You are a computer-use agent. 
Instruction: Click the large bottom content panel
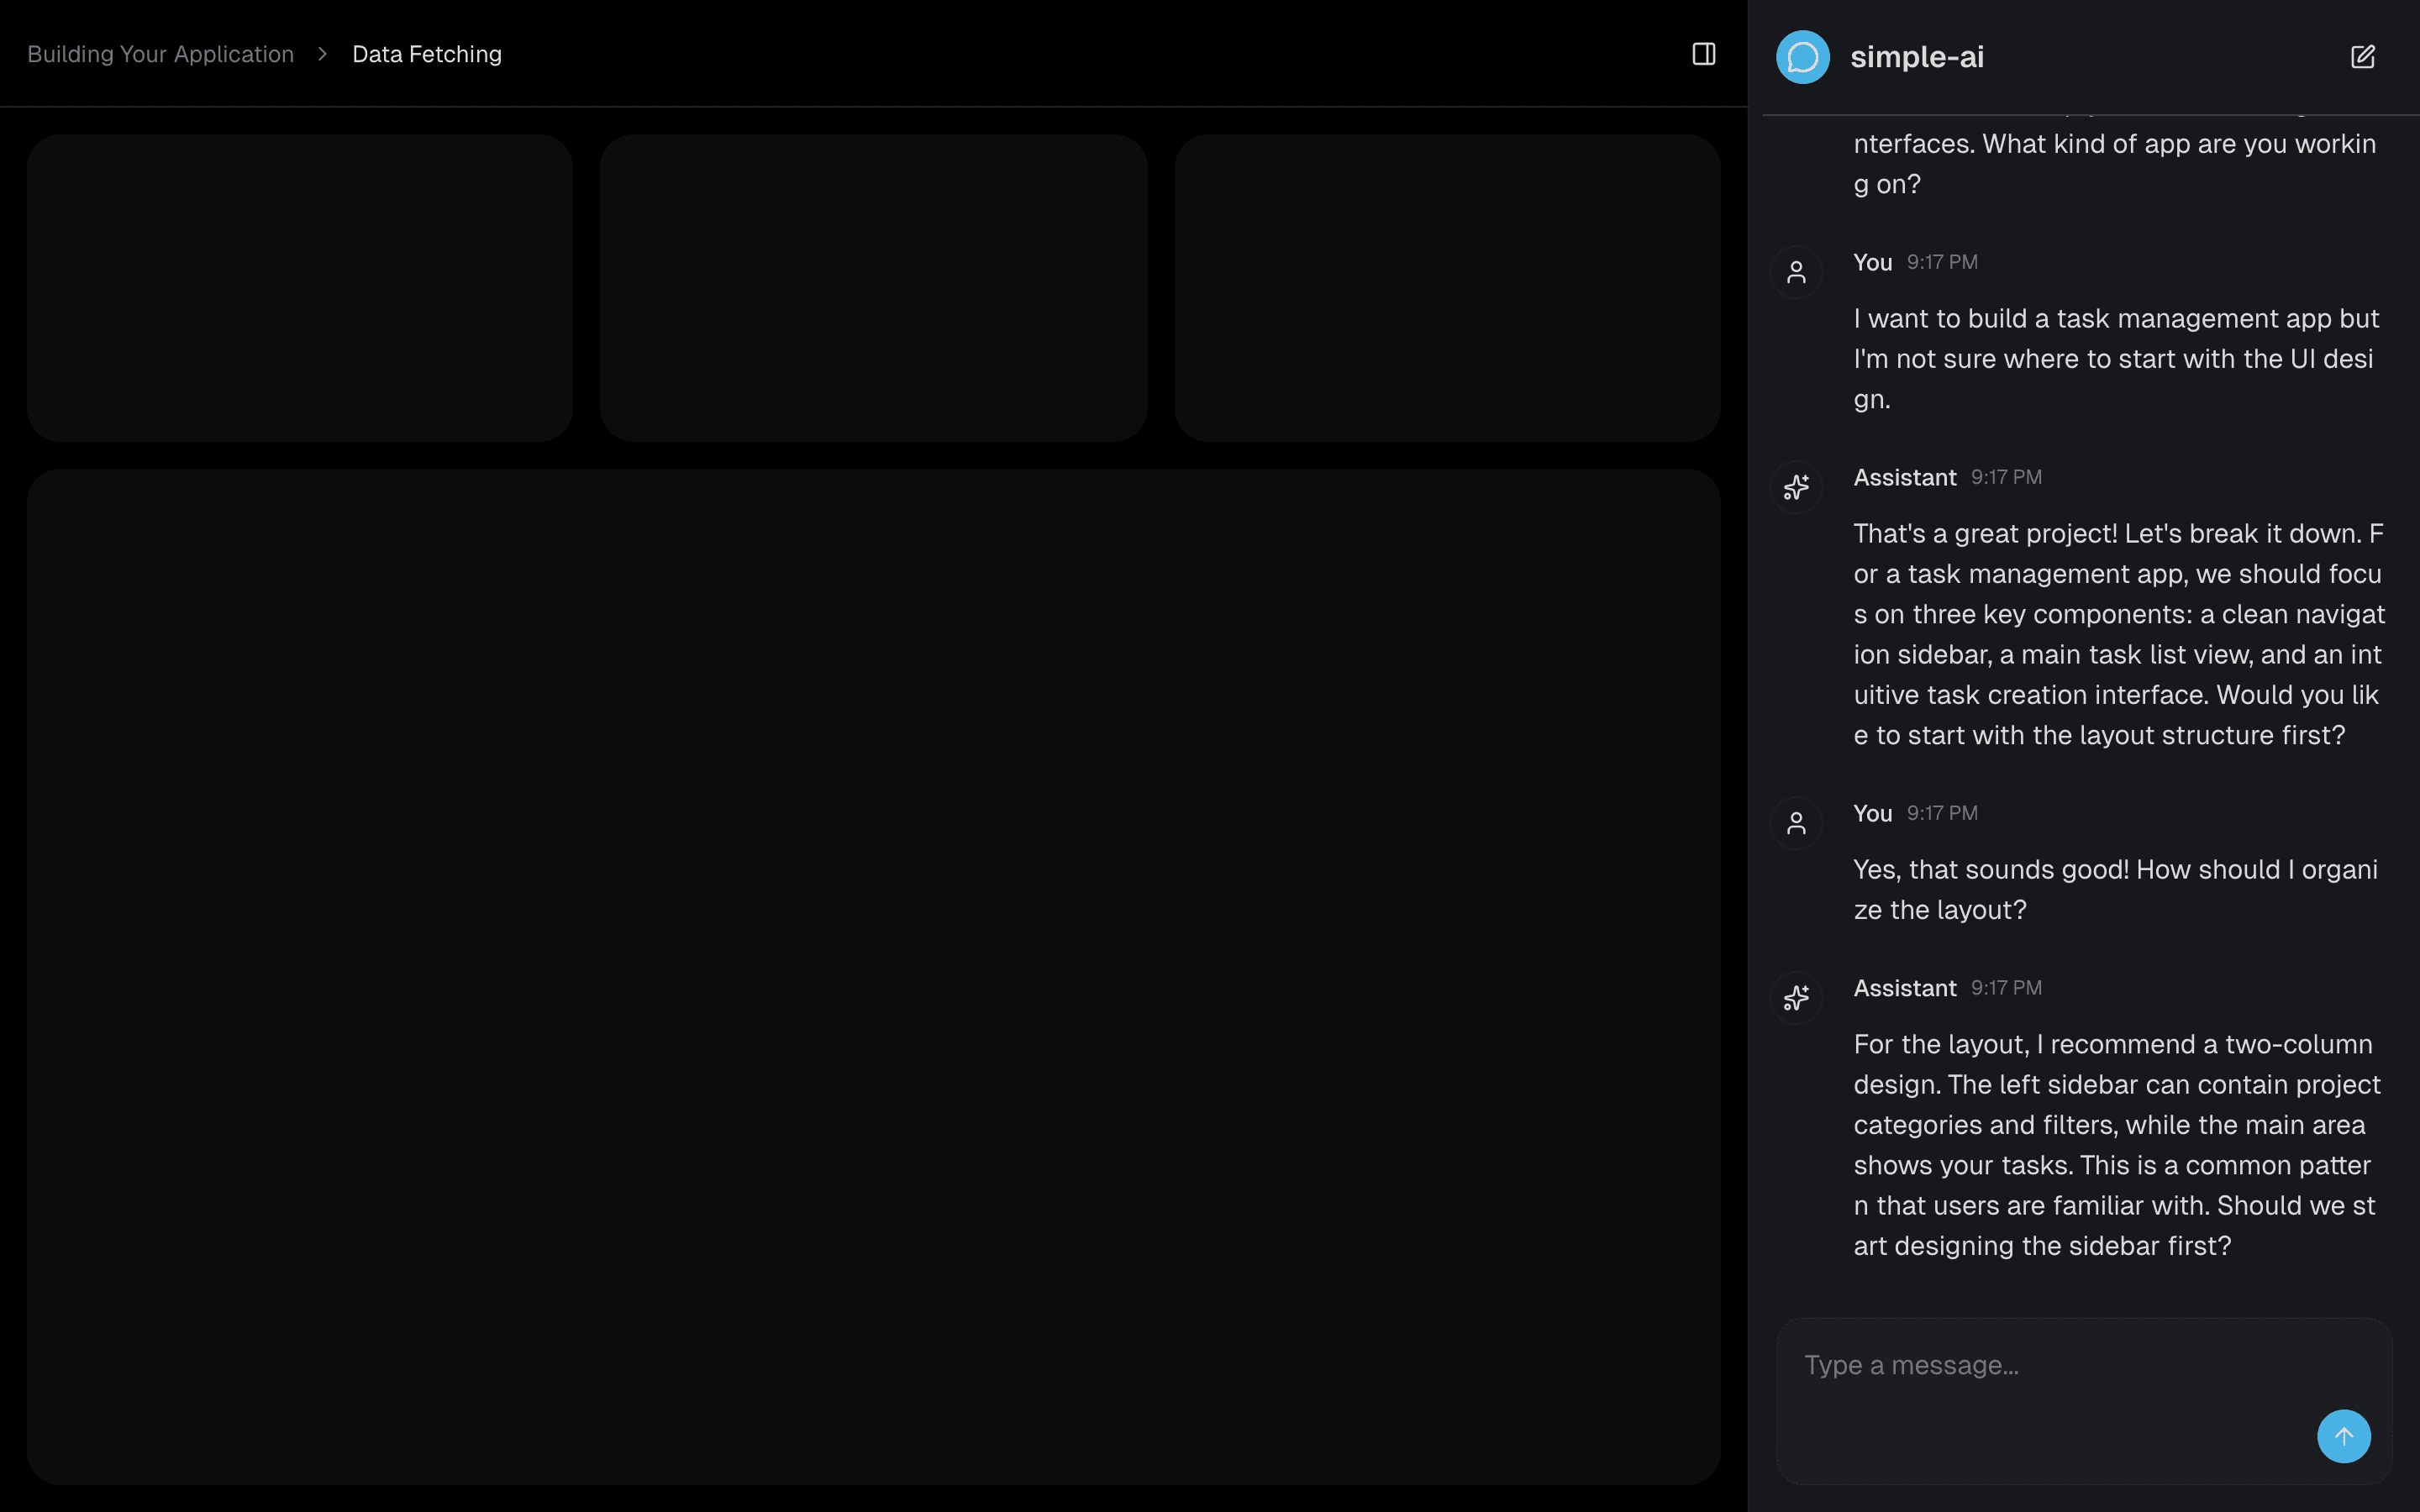click(873, 976)
